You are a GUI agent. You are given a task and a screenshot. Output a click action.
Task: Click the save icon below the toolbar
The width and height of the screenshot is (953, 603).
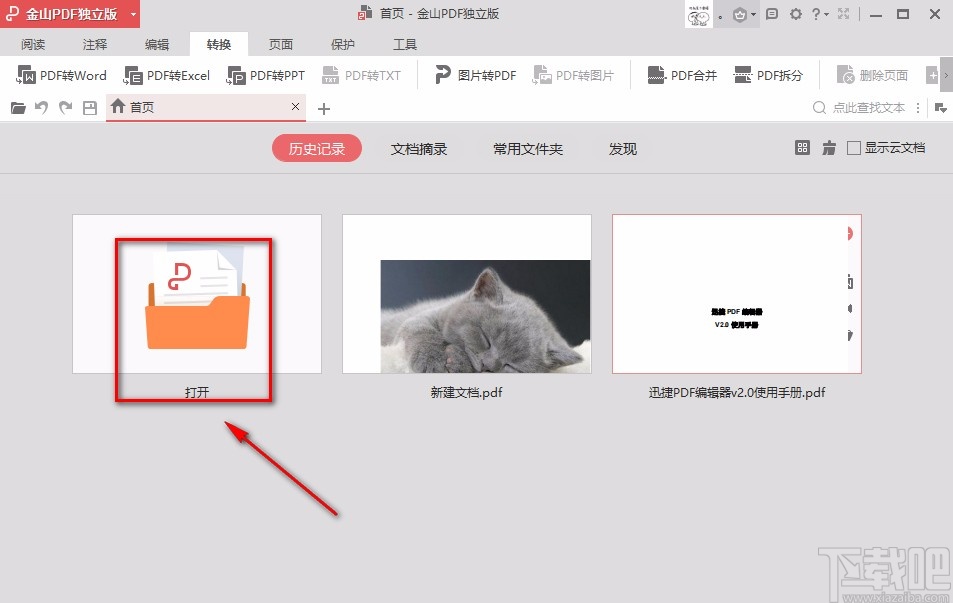88,108
